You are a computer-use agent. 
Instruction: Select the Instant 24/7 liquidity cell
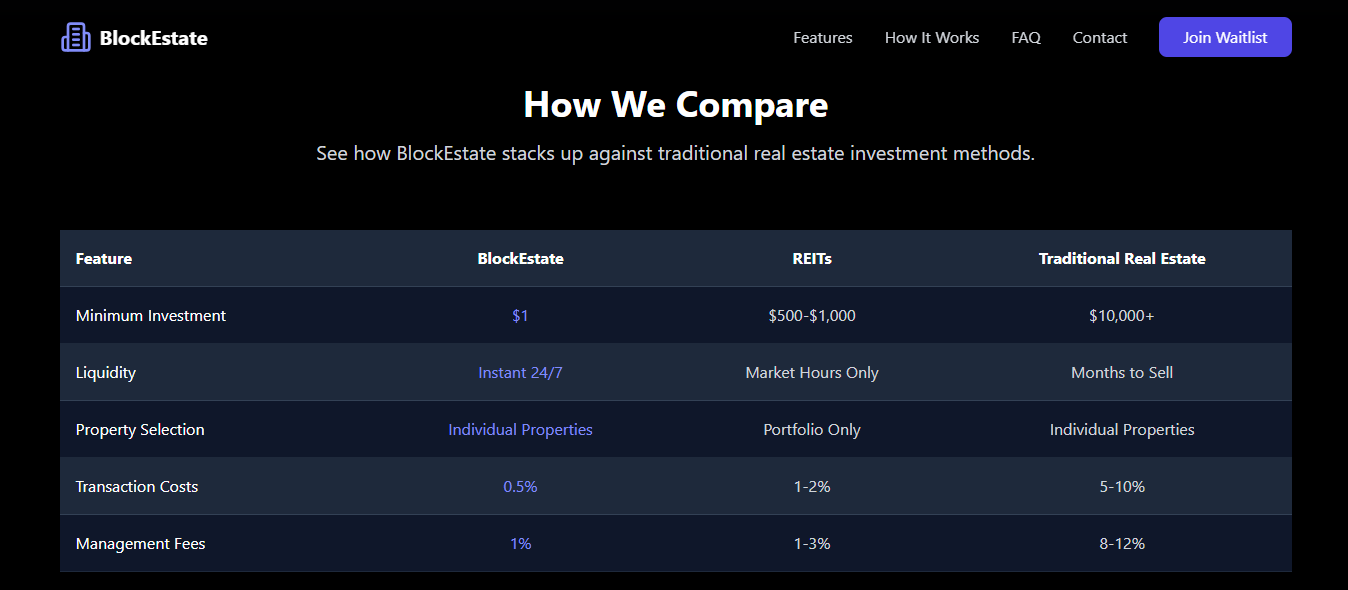coord(520,372)
